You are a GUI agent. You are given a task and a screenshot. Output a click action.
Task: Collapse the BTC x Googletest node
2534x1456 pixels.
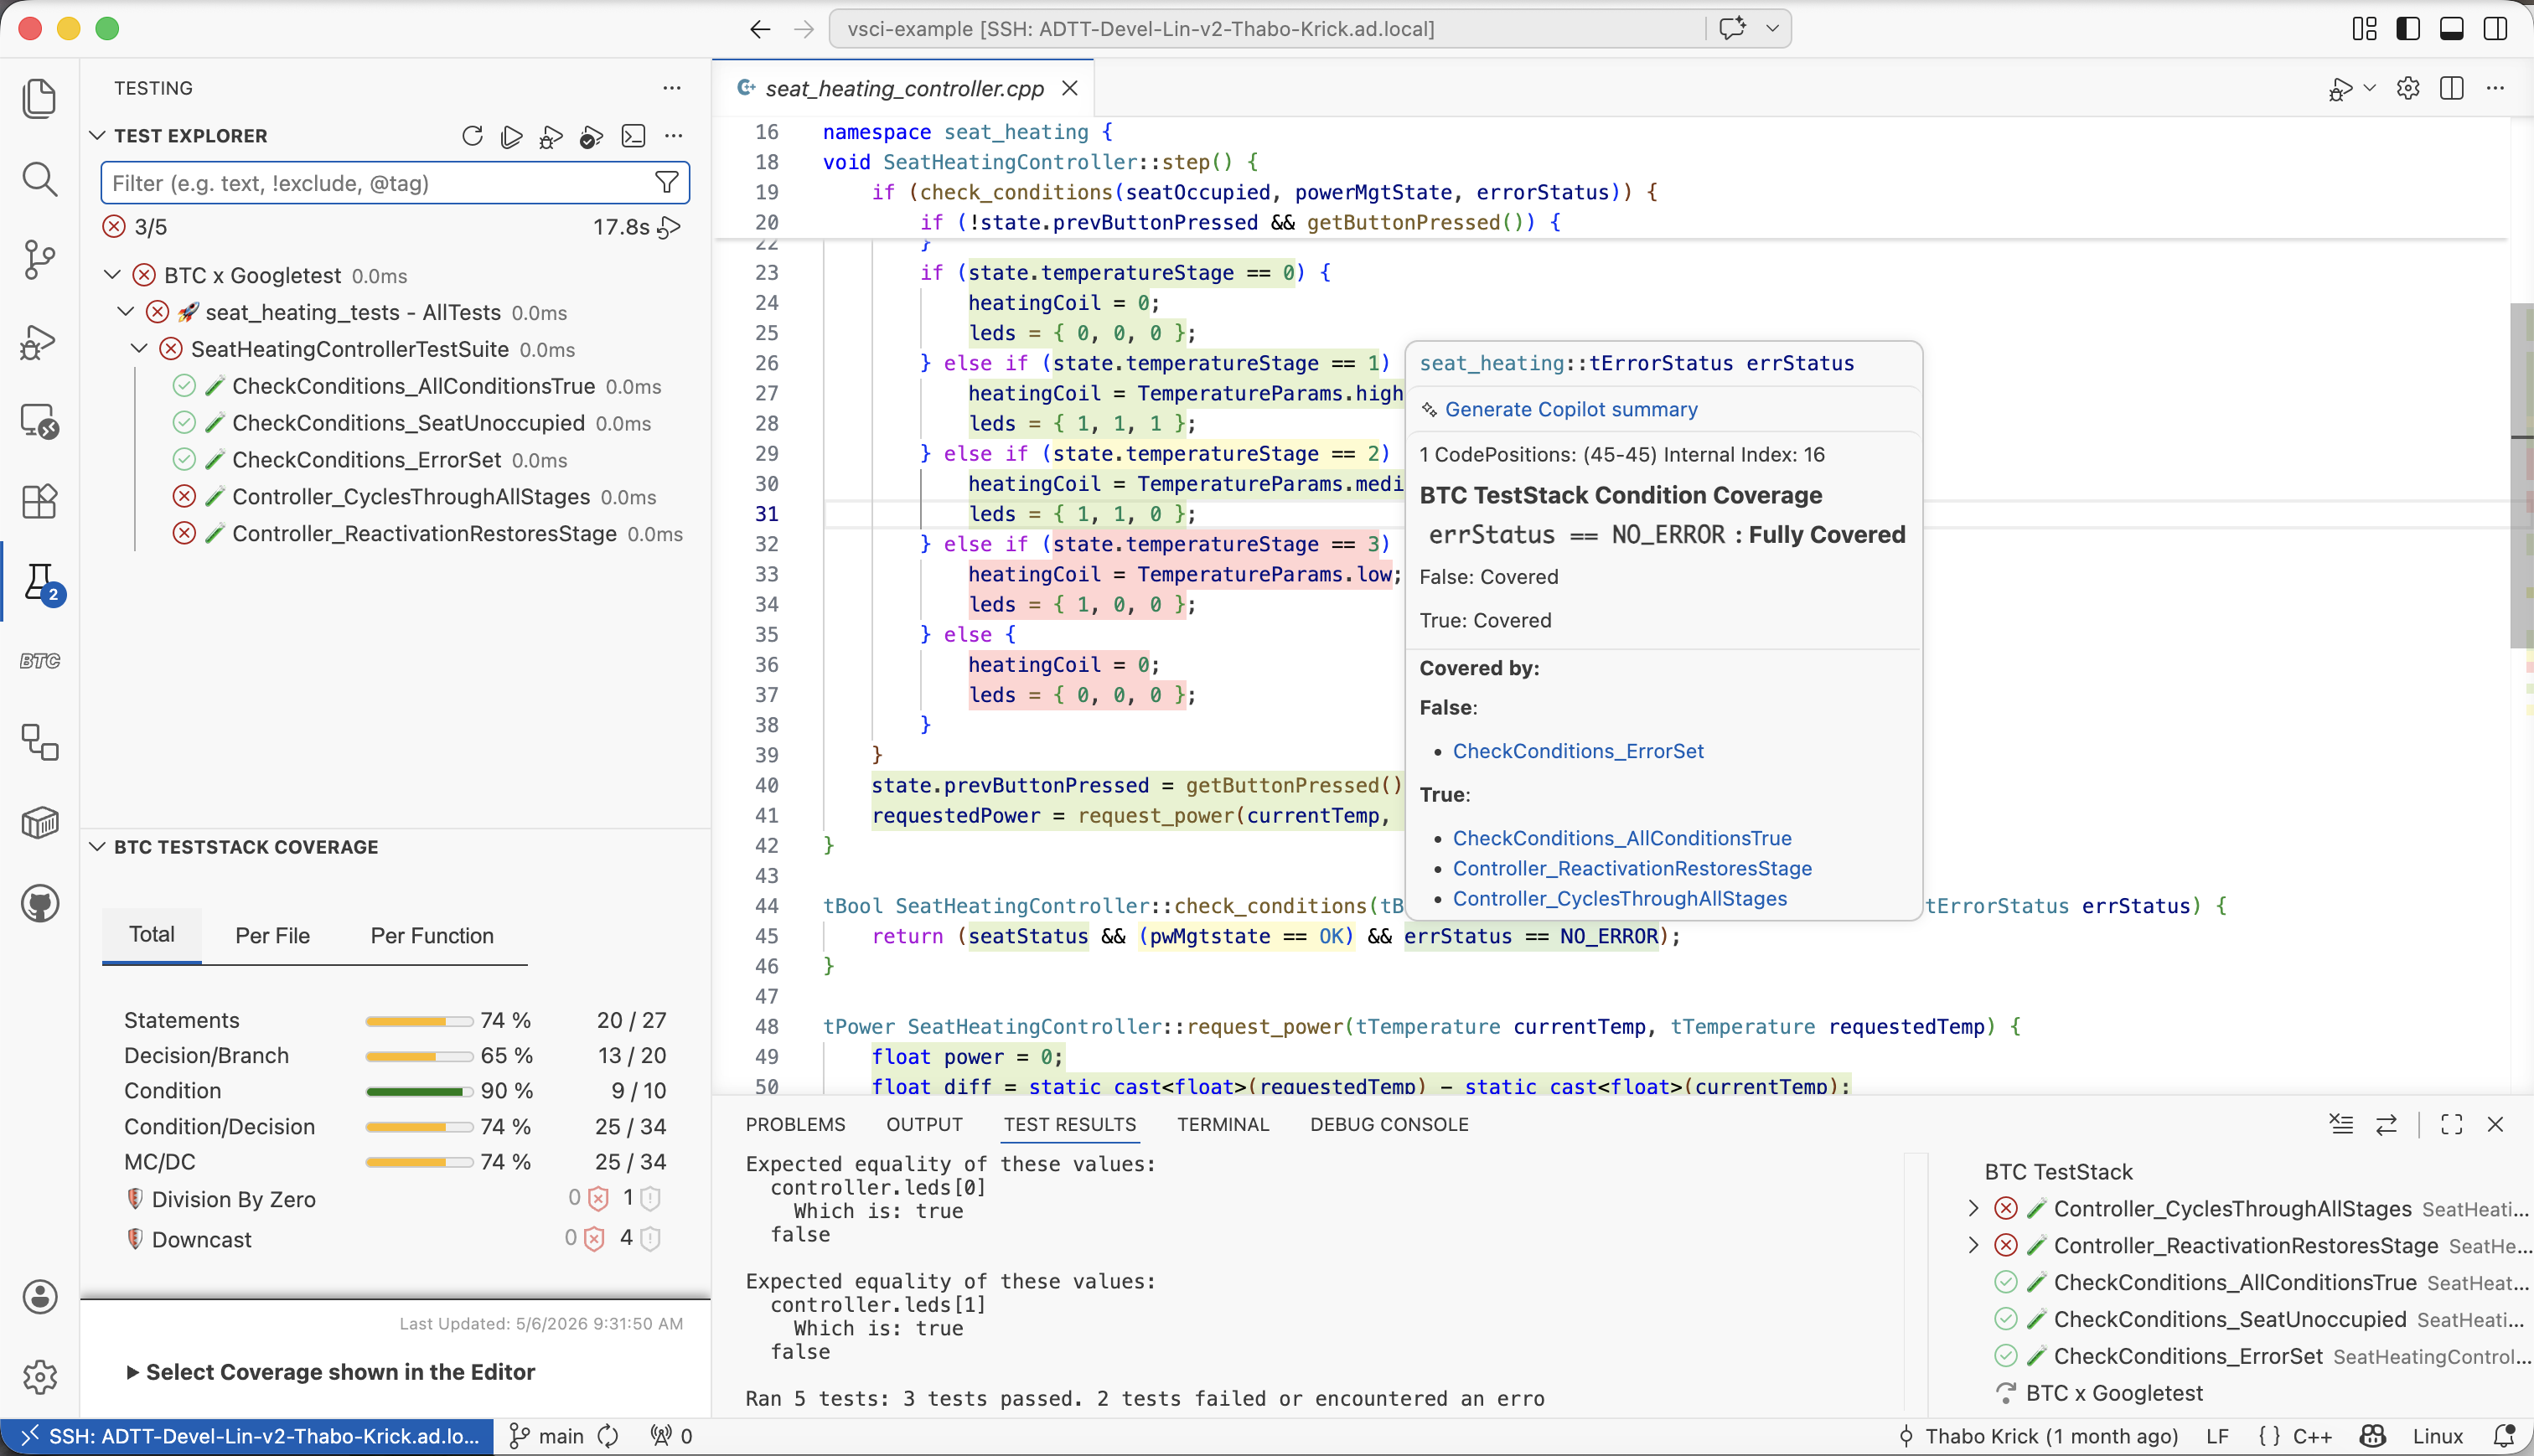tap(112, 274)
